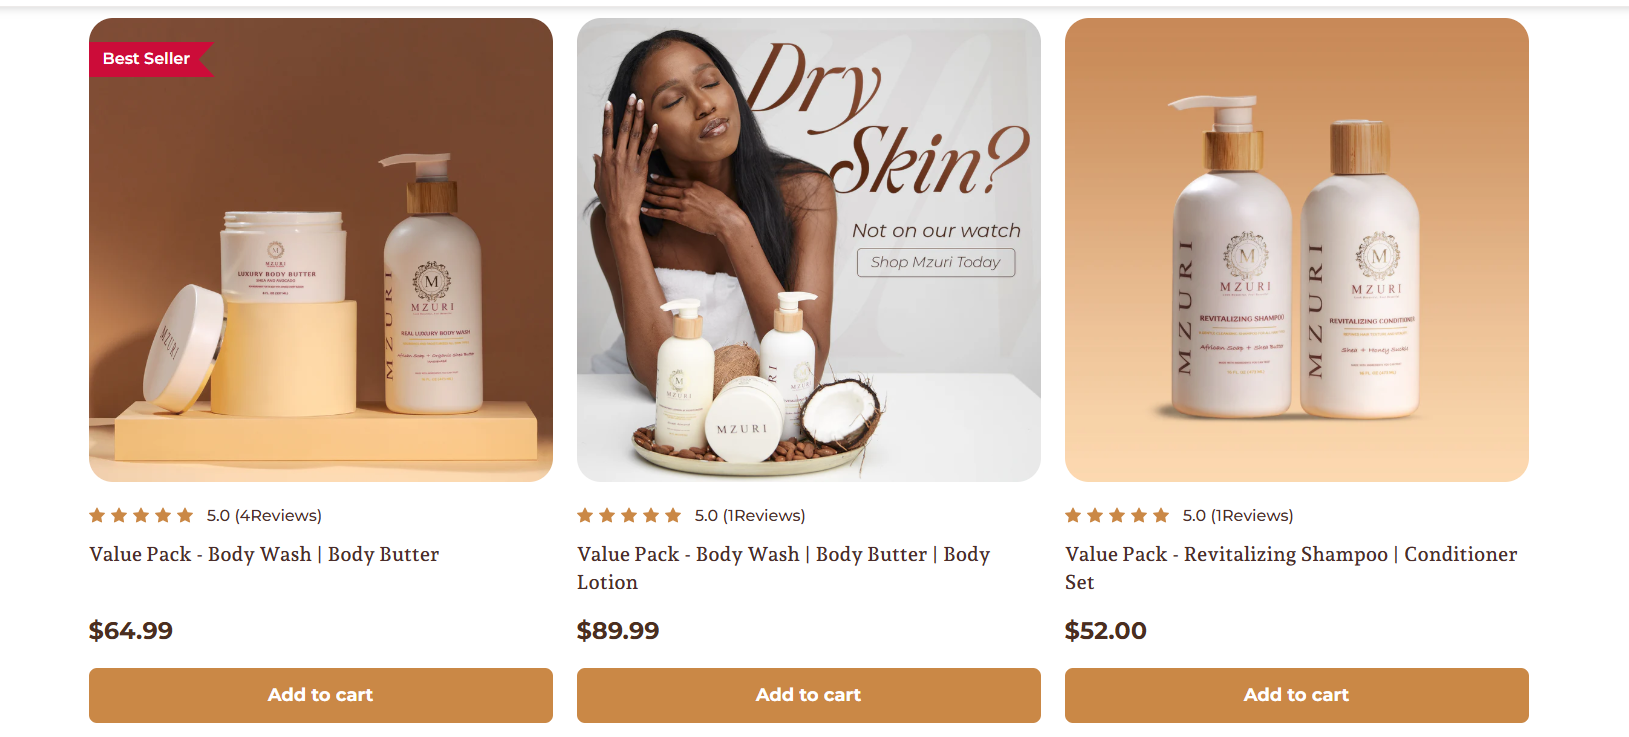This screenshot has width=1629, height=737.
Task: Click the $52.00 price label
Action: (x=1106, y=631)
